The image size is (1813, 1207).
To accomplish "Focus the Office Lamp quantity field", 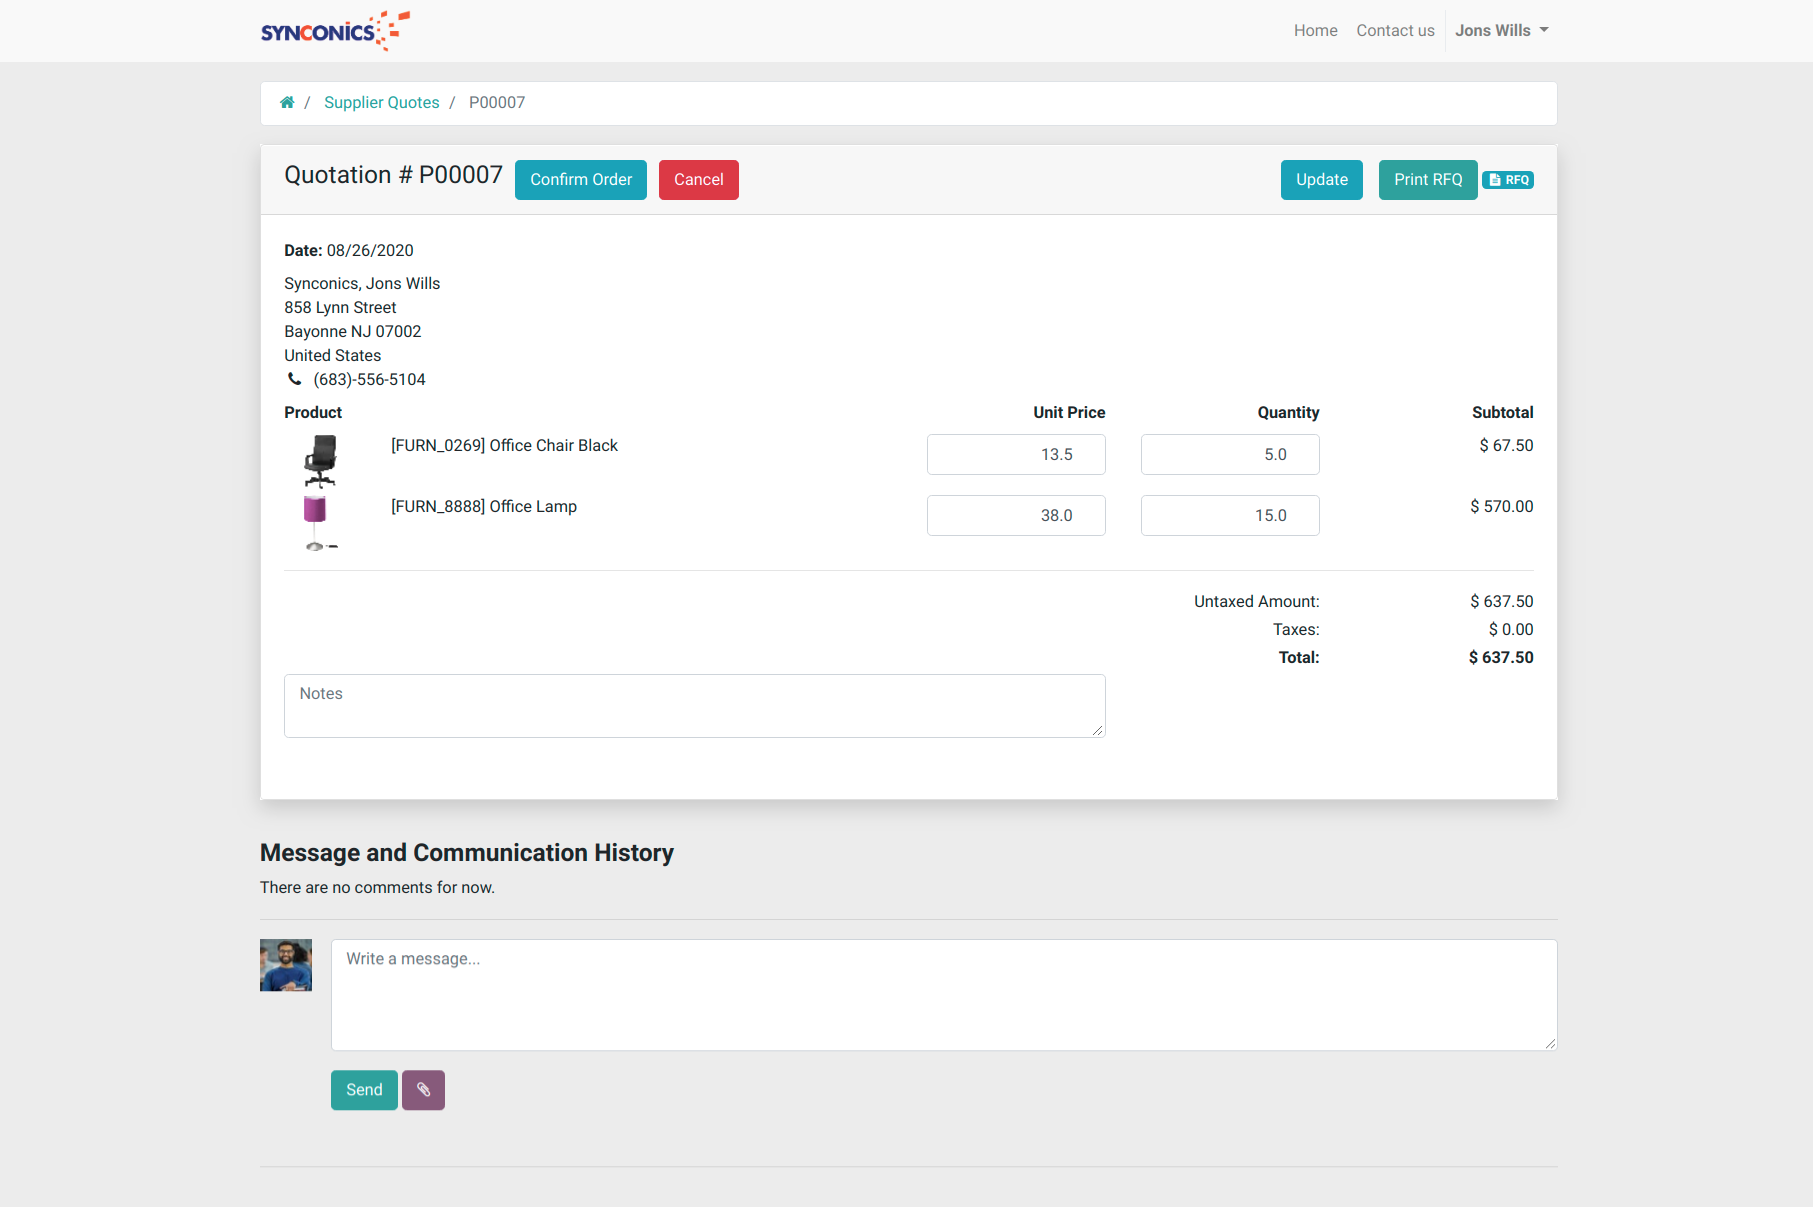I will pyautogui.click(x=1229, y=516).
